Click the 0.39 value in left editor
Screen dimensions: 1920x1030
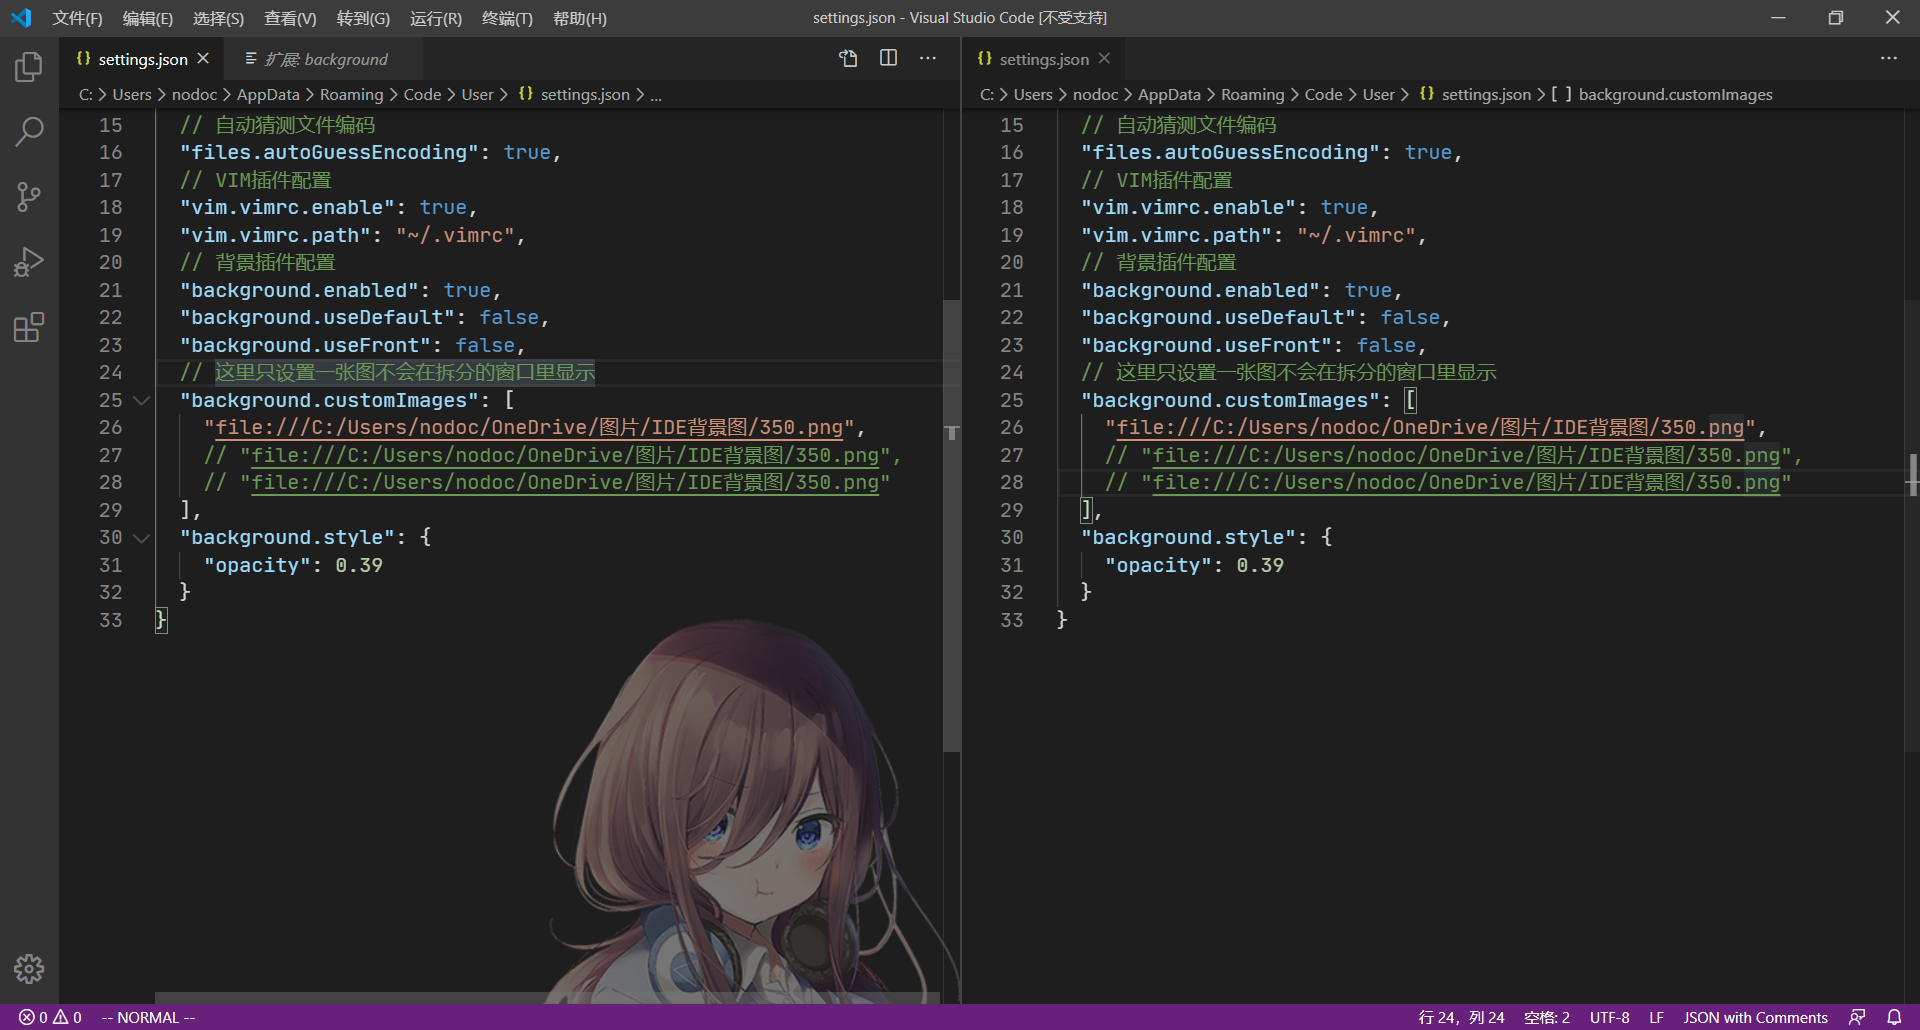[x=359, y=565]
